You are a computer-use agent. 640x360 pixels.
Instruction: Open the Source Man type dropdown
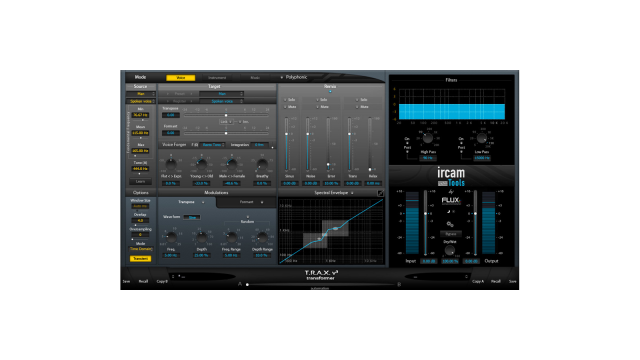pos(140,94)
